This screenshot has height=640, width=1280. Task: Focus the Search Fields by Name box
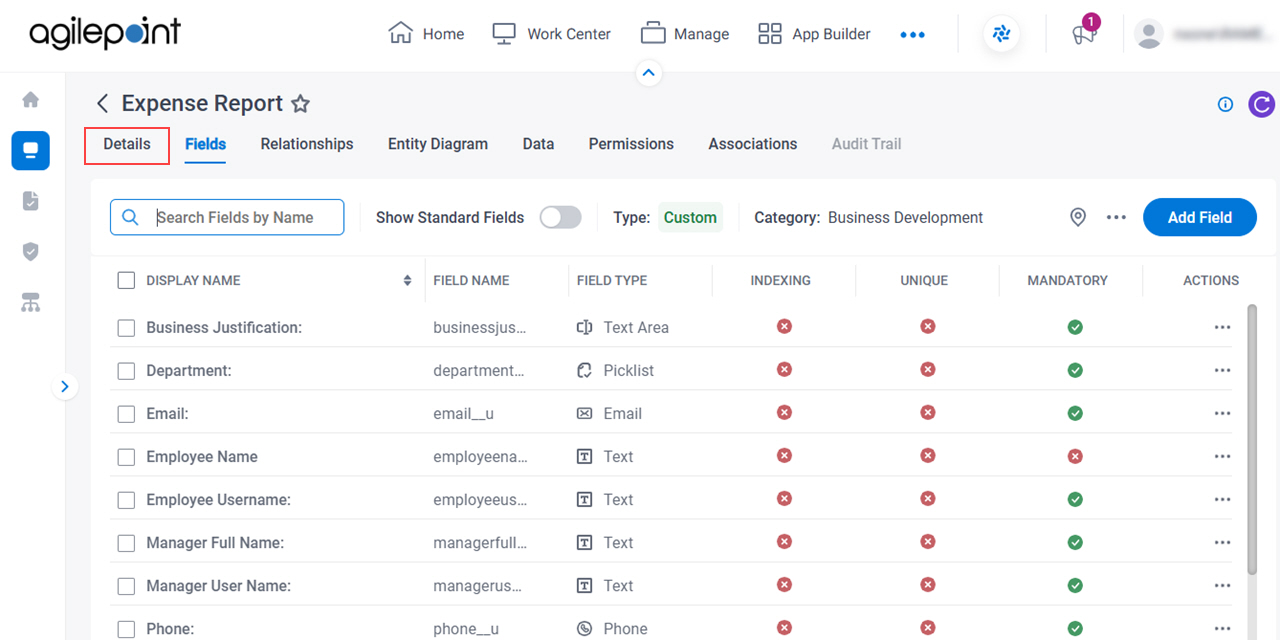[x=227, y=217]
